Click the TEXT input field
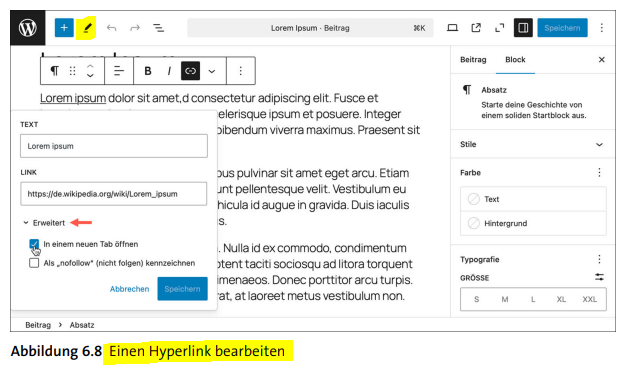 [114, 146]
